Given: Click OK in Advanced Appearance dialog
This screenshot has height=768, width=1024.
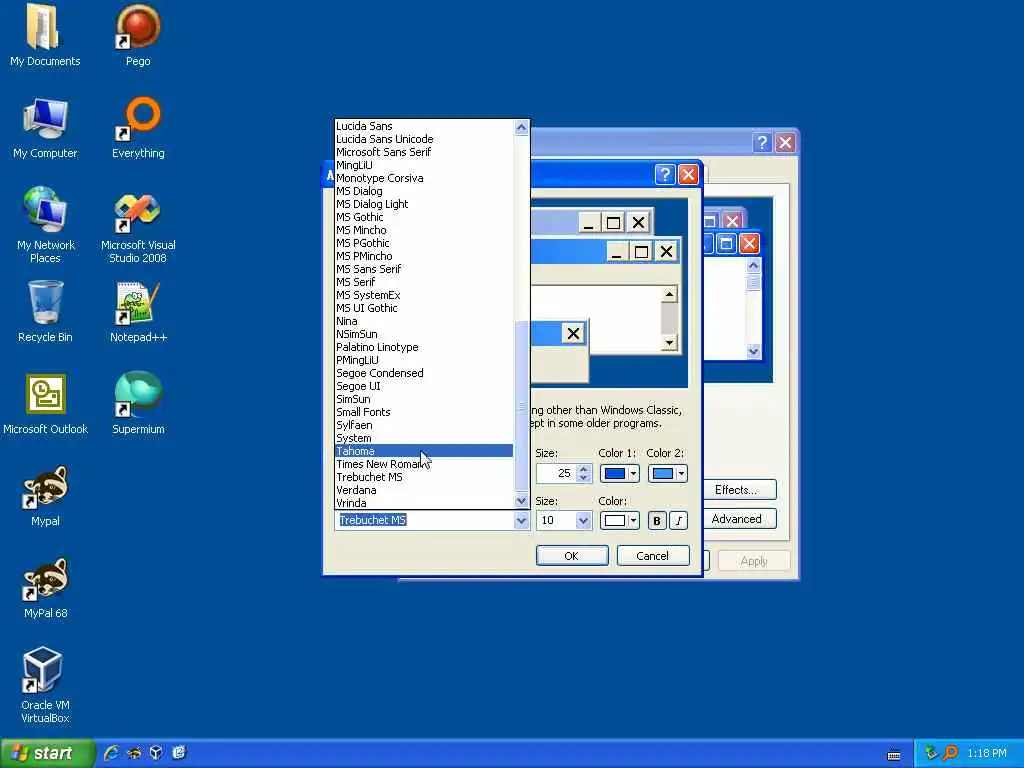Looking at the screenshot, I should click(x=571, y=556).
